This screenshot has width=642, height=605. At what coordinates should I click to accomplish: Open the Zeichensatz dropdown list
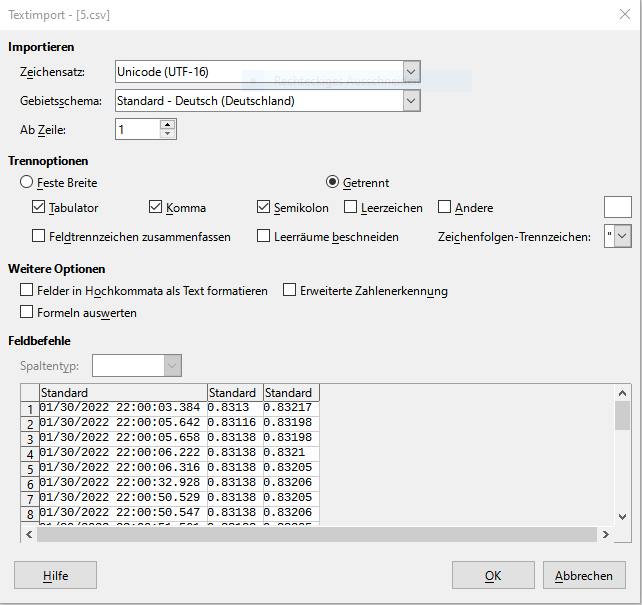pyautogui.click(x=411, y=72)
